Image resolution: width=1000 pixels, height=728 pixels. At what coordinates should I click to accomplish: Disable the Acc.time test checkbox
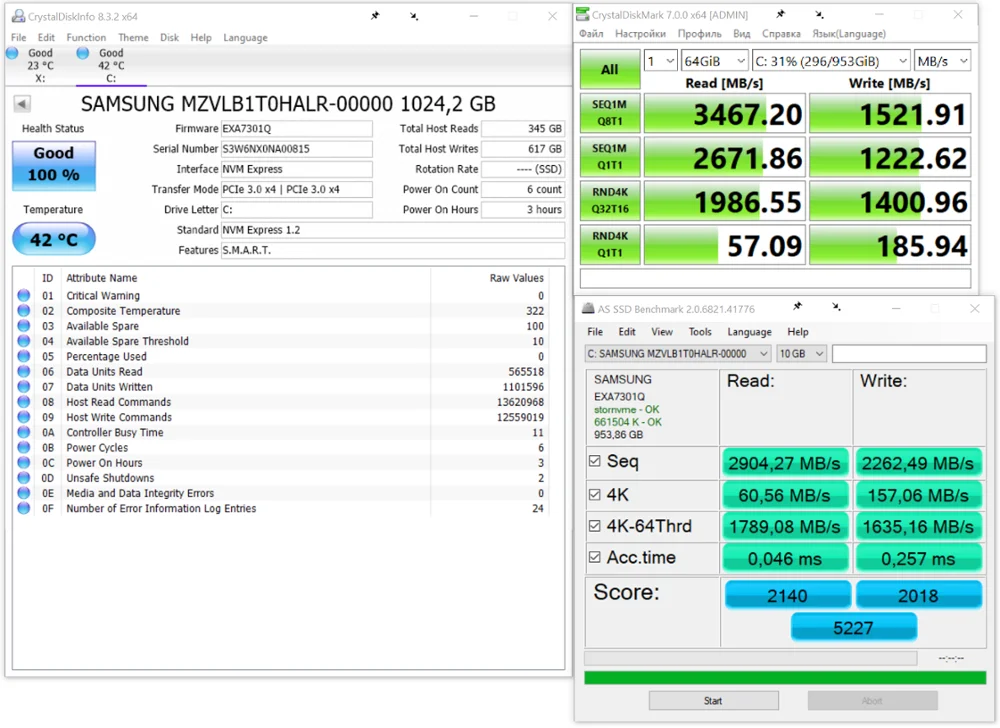click(595, 558)
